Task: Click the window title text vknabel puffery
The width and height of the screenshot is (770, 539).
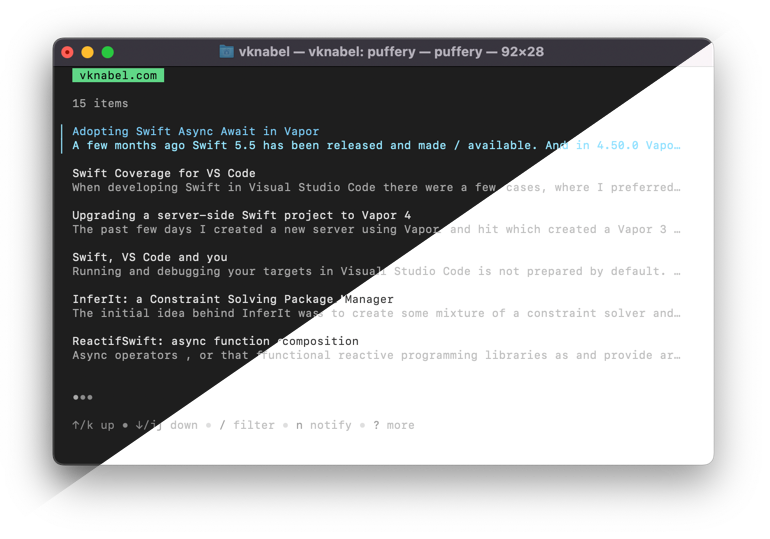Action: coord(391,52)
